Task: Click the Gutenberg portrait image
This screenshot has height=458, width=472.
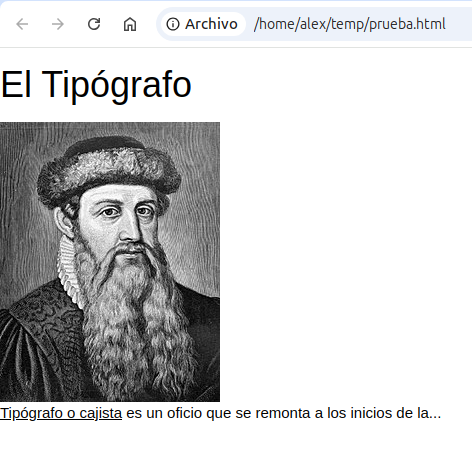Action: click(110, 262)
